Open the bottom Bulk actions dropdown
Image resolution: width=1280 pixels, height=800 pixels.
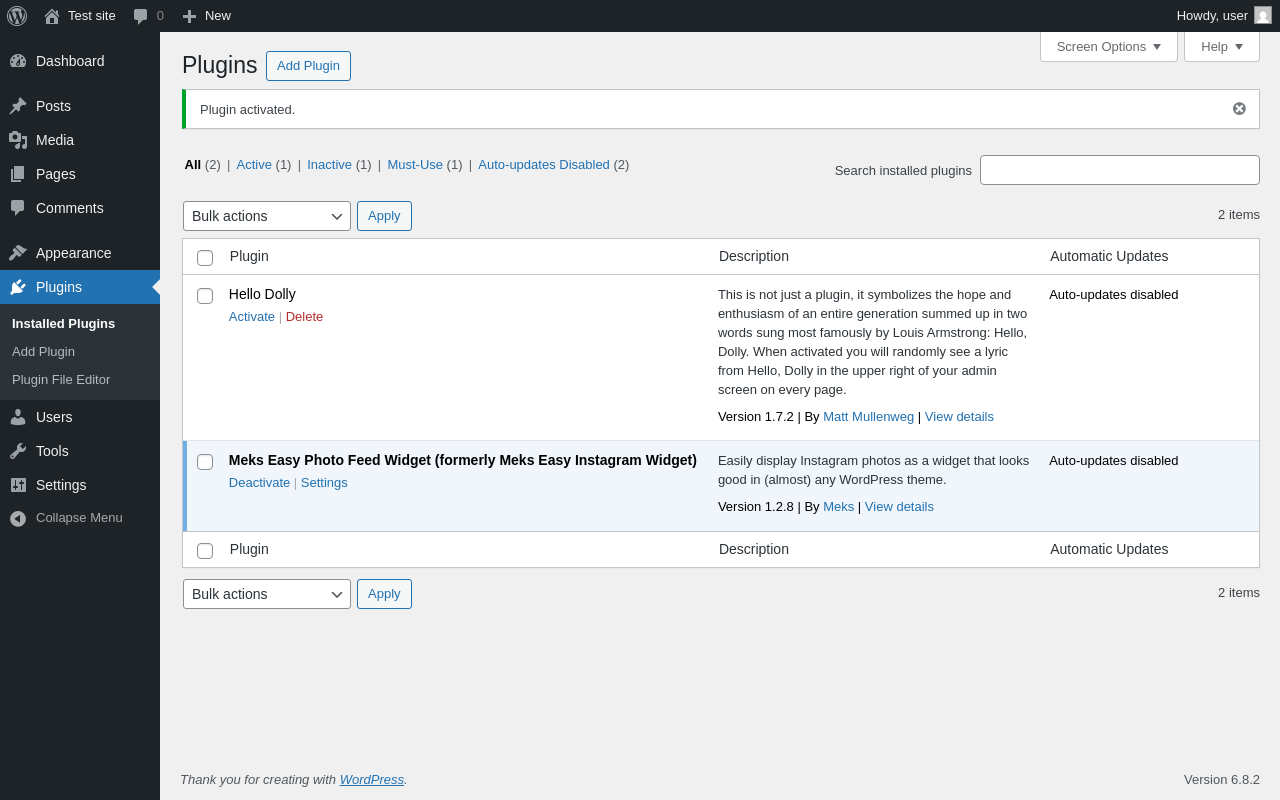click(x=267, y=594)
